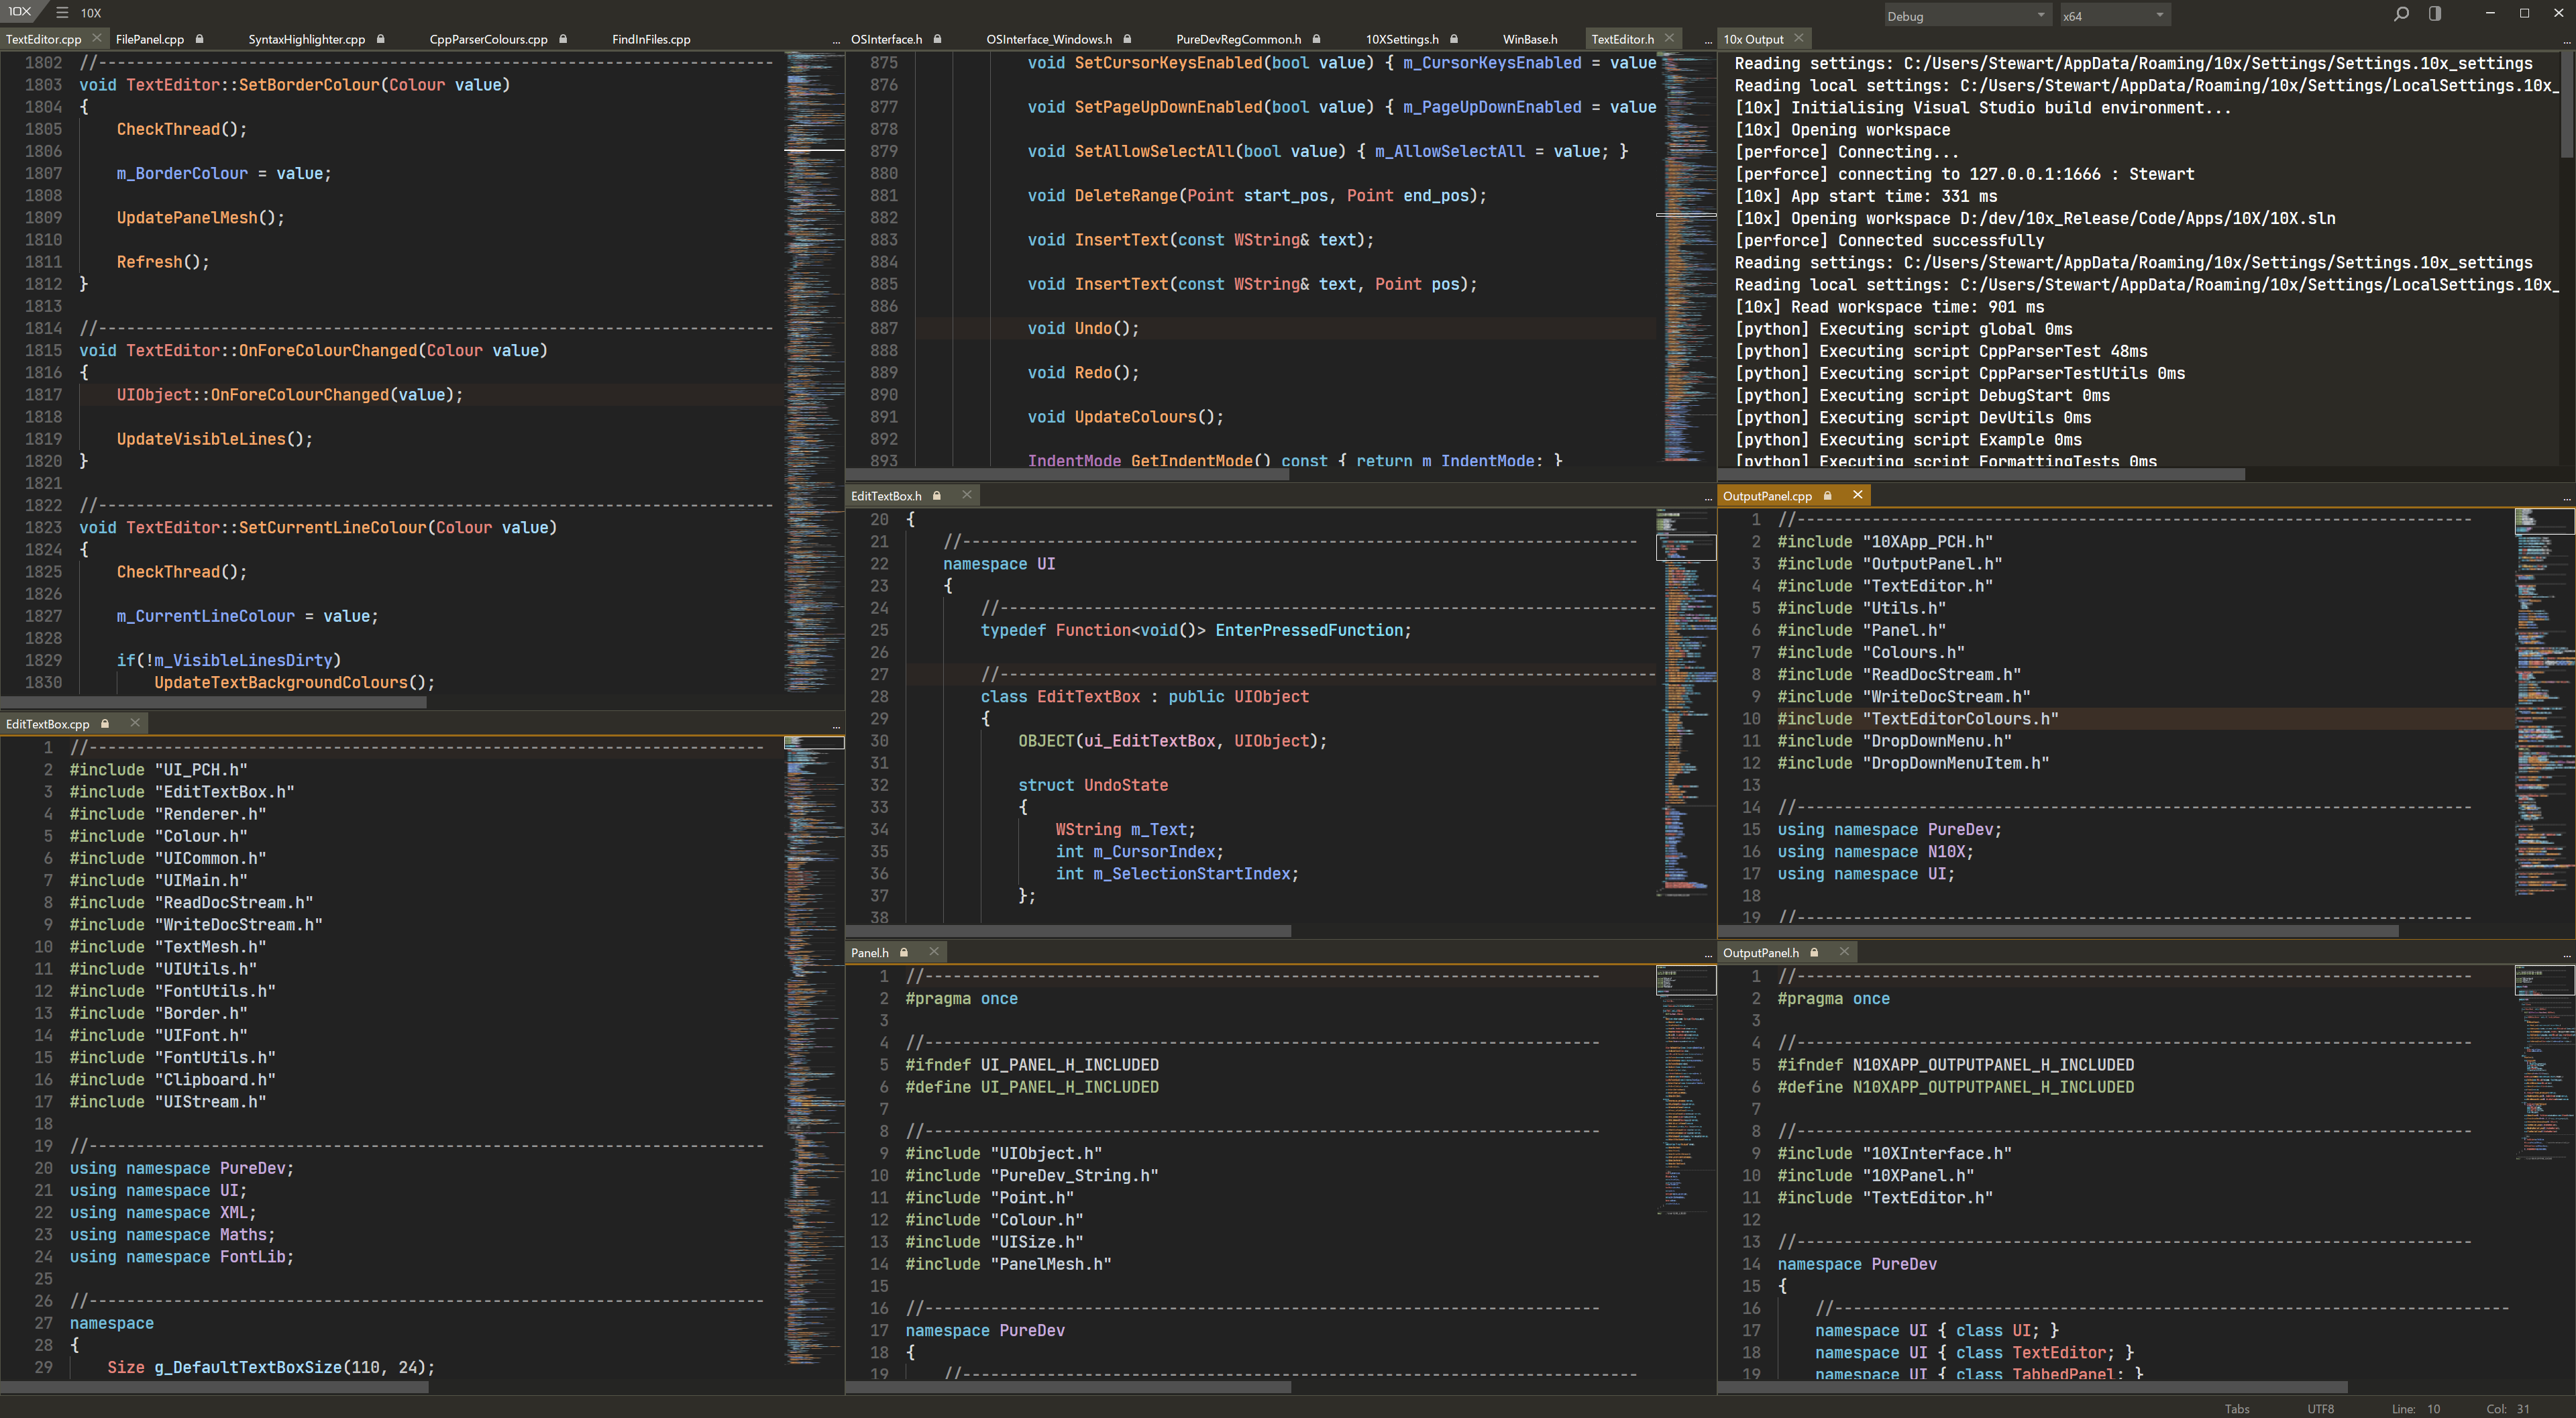
Task: Expand tab overflow in EditTextBox.h panel
Action: coord(1707,498)
